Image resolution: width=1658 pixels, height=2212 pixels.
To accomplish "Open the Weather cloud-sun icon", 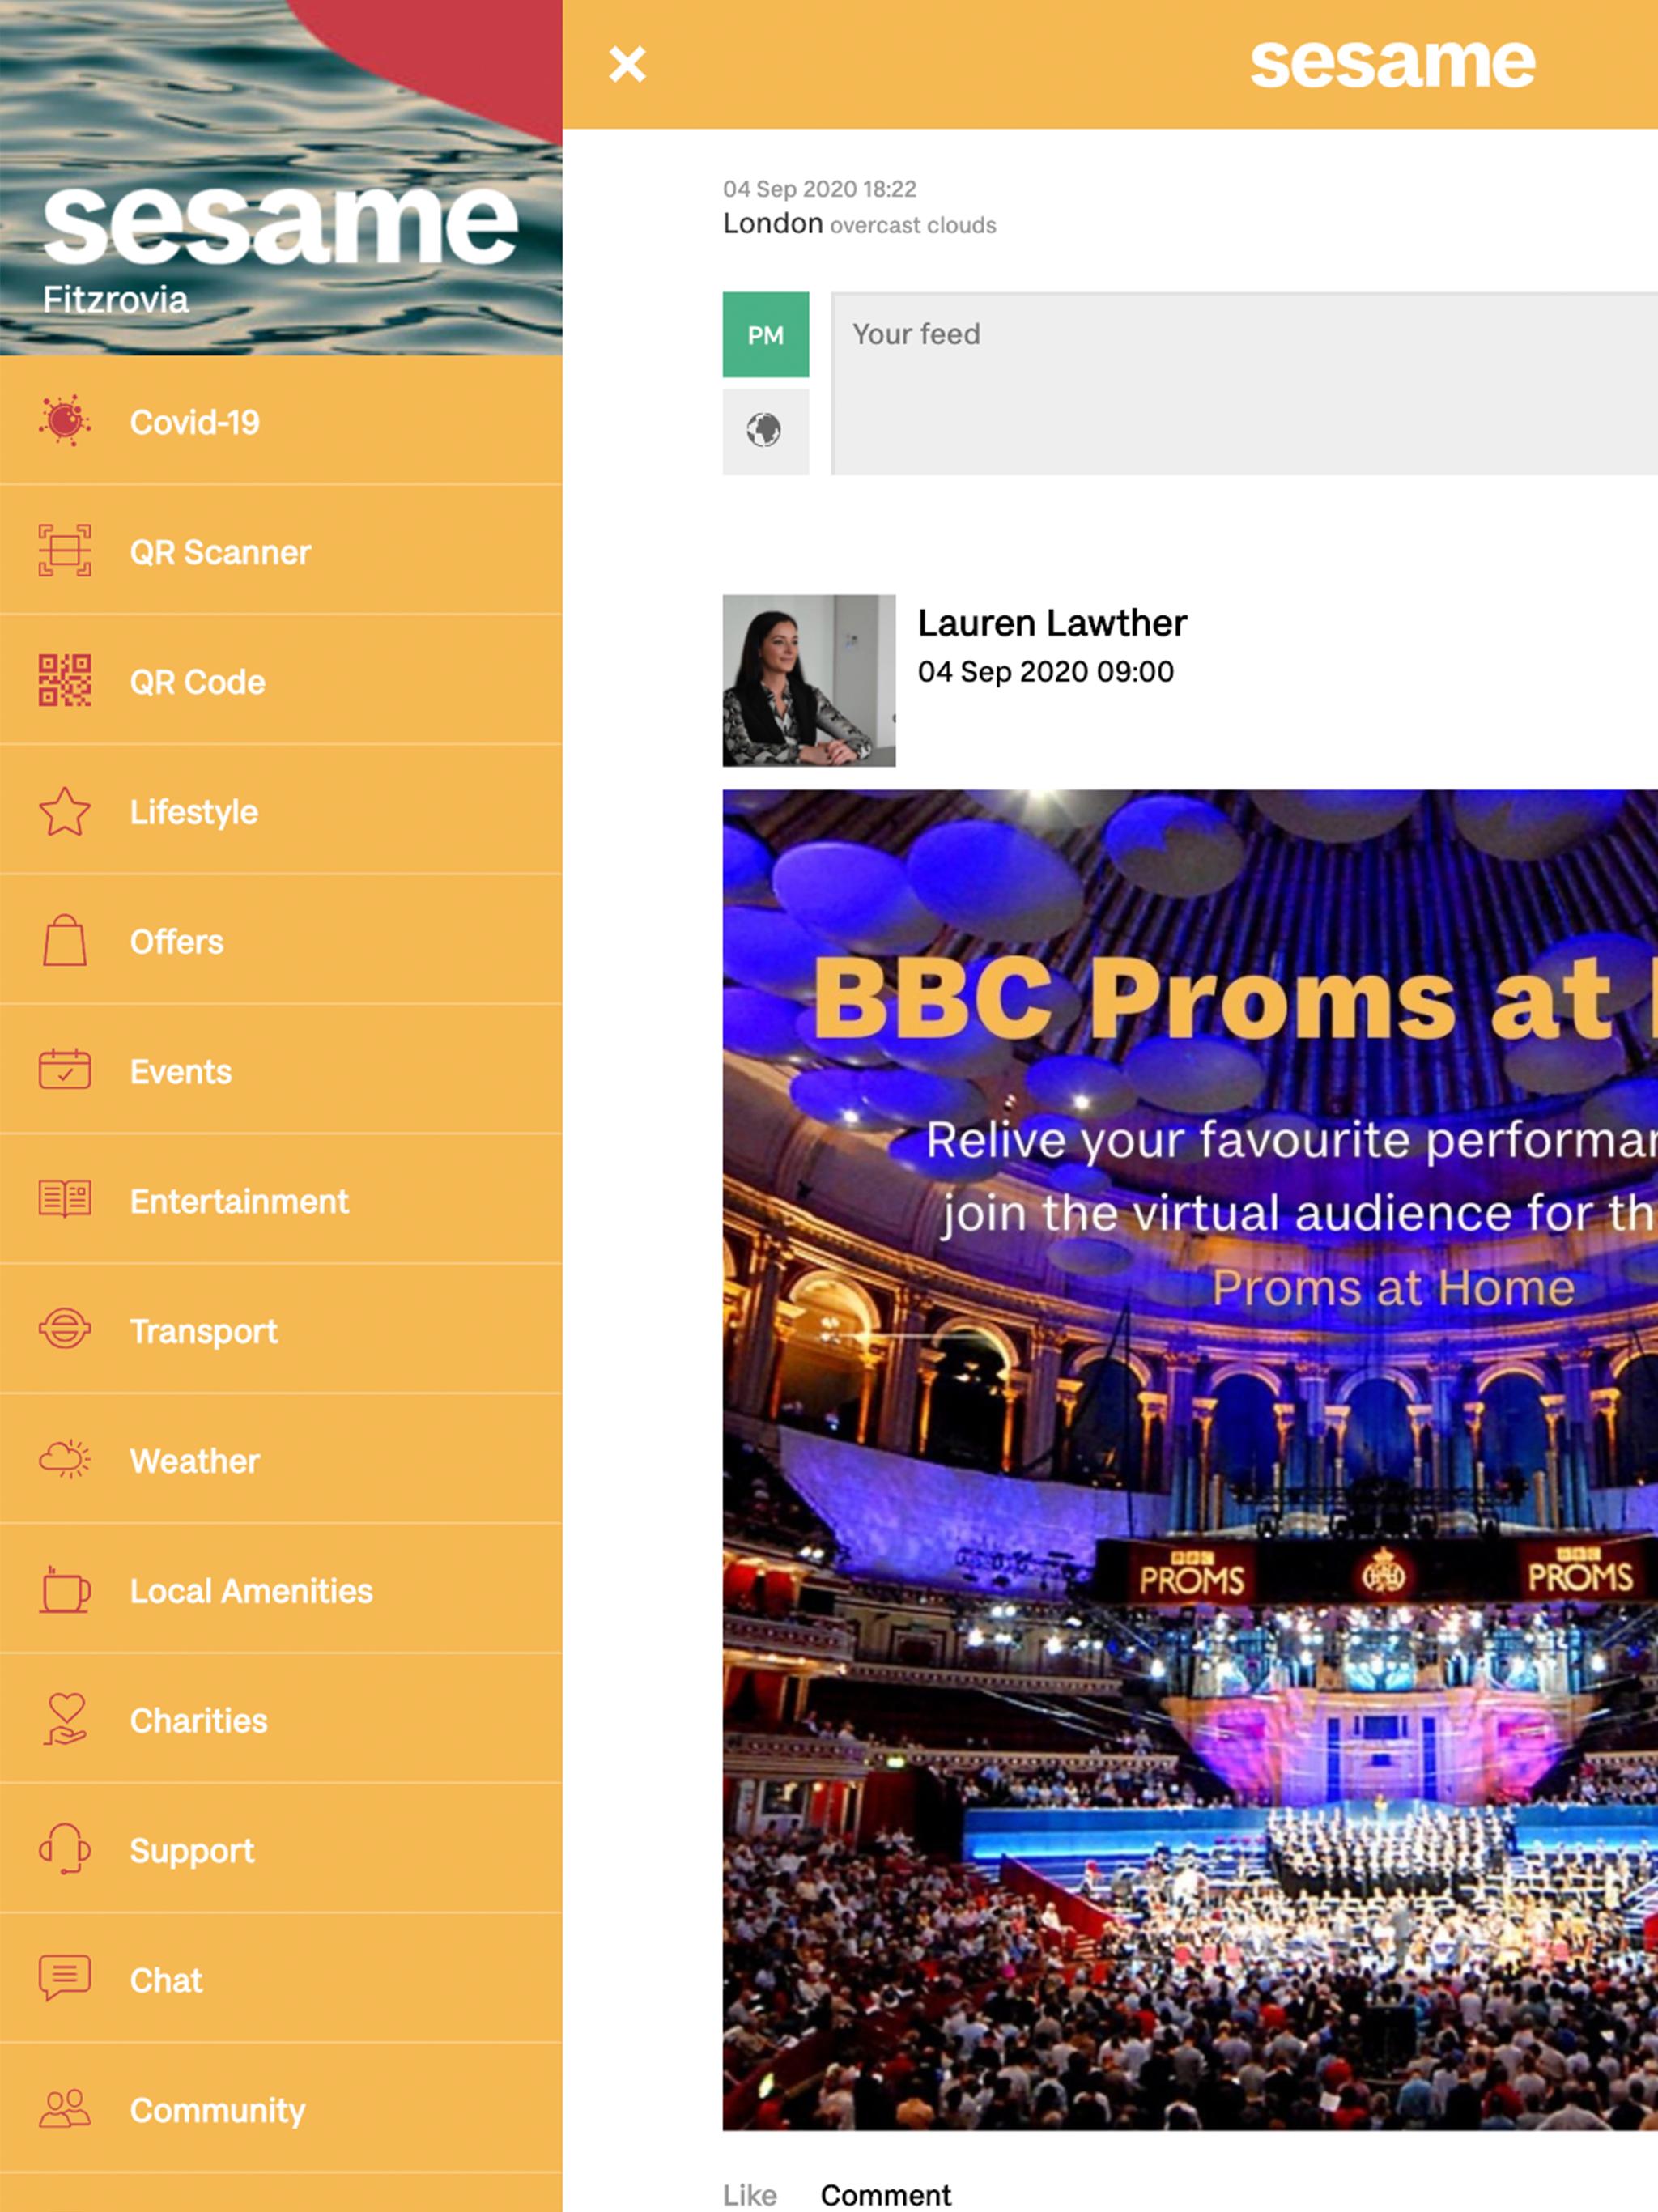I will (x=64, y=1460).
